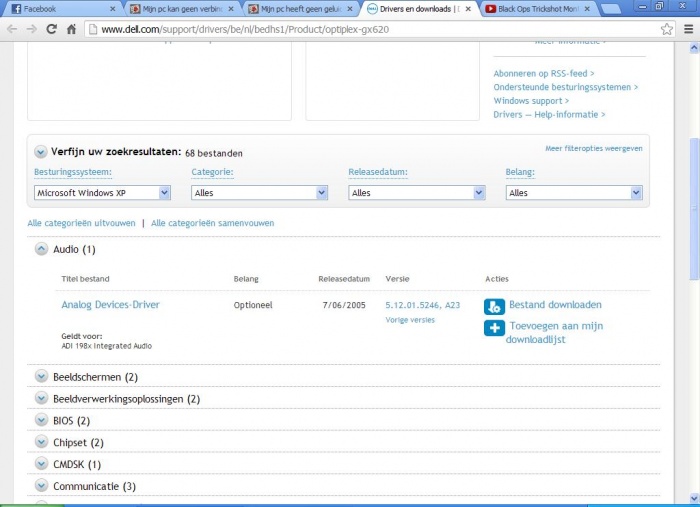
Task: Open the Categorie dropdown
Action: click(x=259, y=193)
